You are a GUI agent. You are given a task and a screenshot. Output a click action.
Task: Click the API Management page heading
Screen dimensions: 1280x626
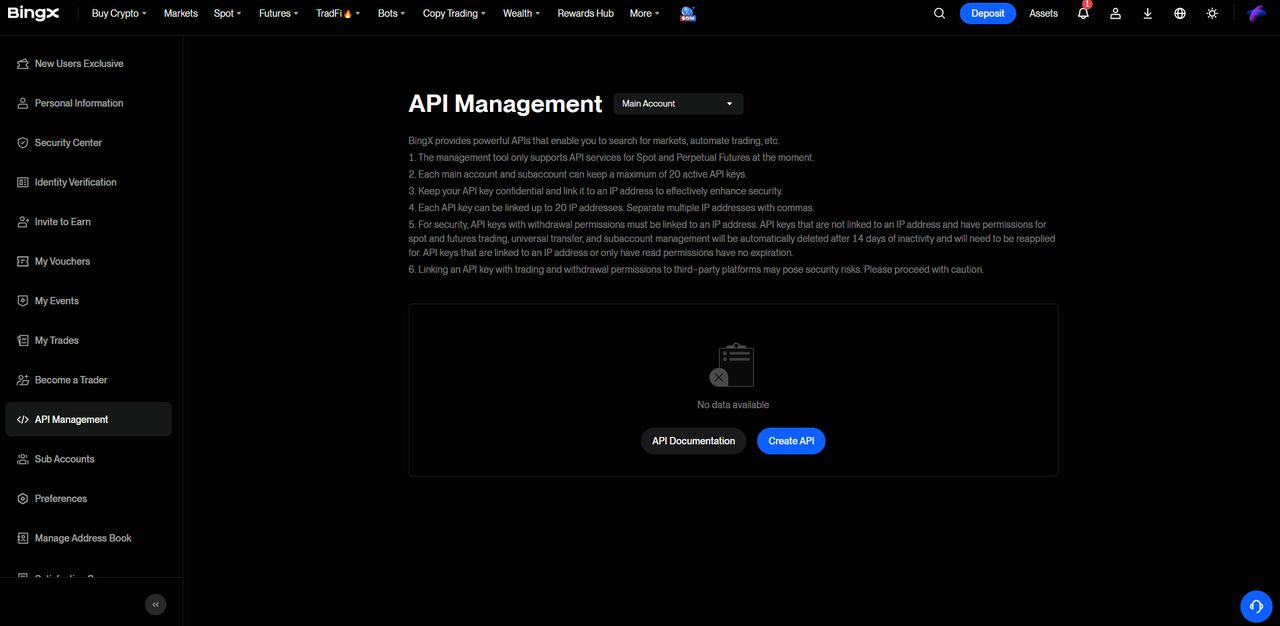coord(505,104)
